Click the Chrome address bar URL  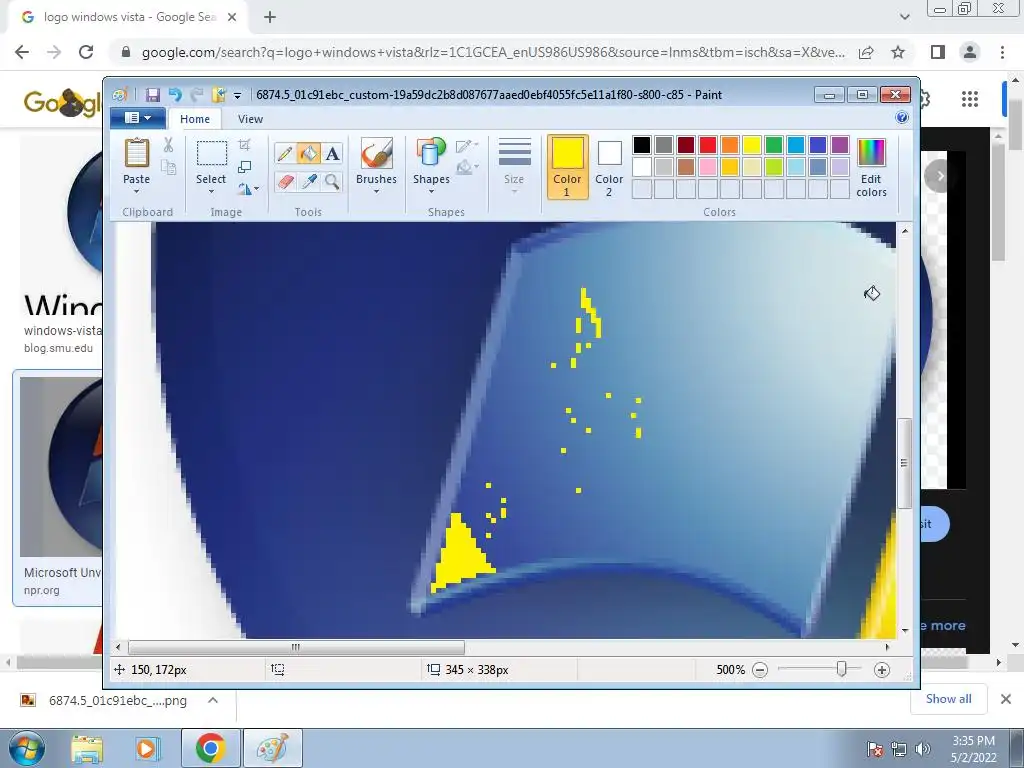tap(493, 52)
